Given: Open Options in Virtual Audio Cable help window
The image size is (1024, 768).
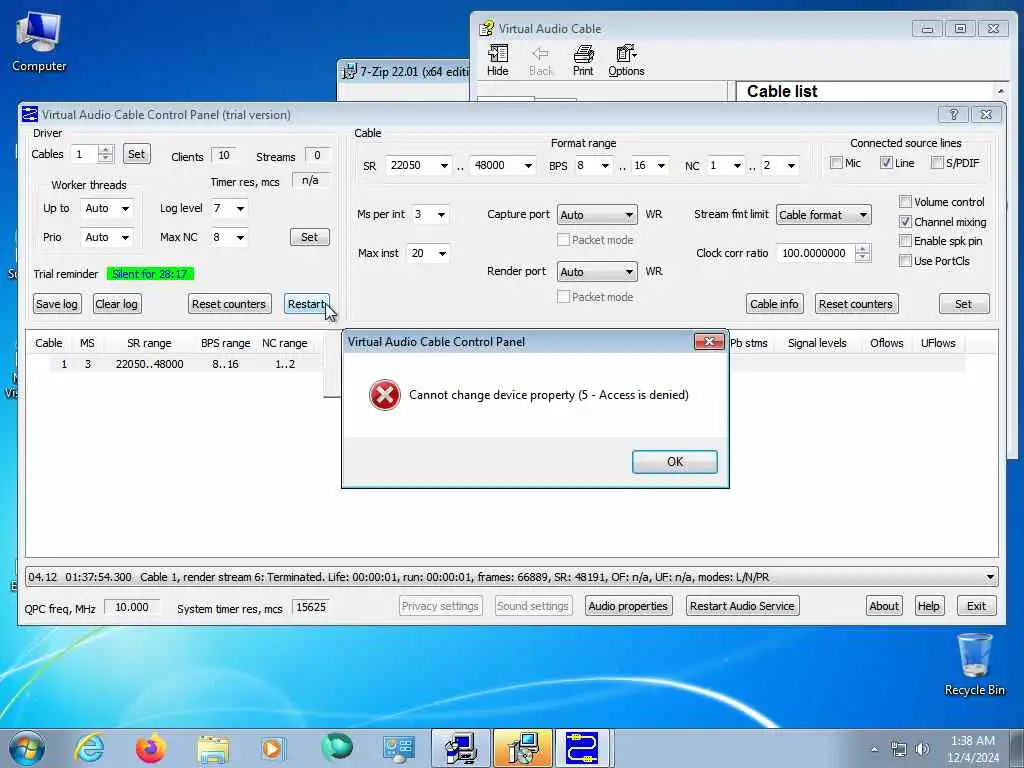Looking at the screenshot, I should pos(626,60).
